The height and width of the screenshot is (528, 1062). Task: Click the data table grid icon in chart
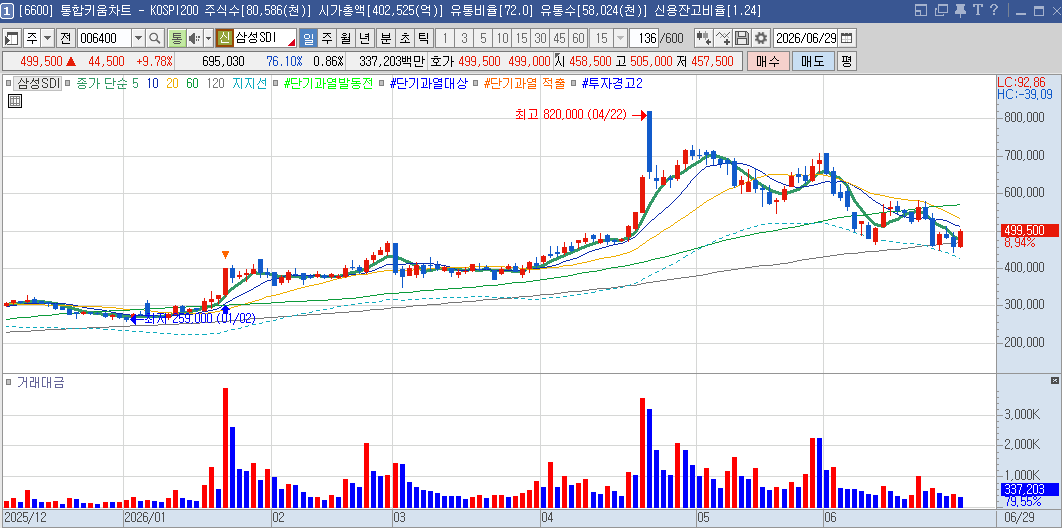point(15,102)
